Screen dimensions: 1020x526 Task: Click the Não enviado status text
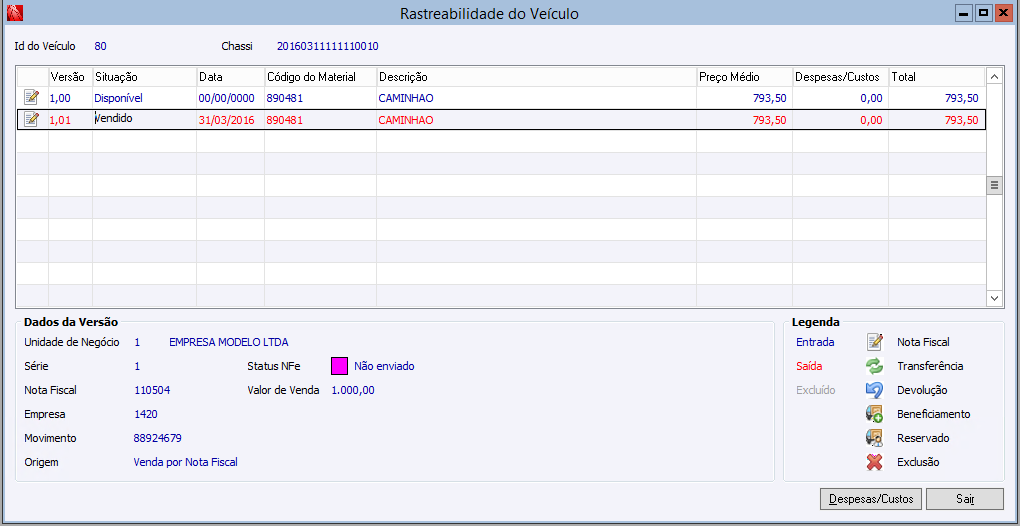[x=384, y=366]
